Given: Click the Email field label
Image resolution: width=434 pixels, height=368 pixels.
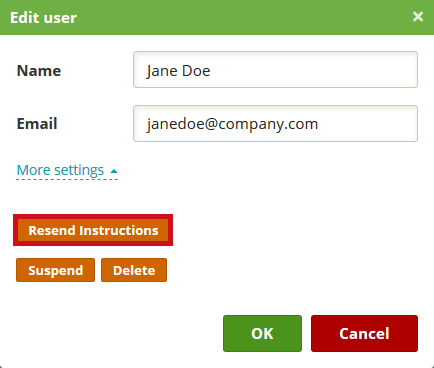Looking at the screenshot, I should tap(37, 124).
